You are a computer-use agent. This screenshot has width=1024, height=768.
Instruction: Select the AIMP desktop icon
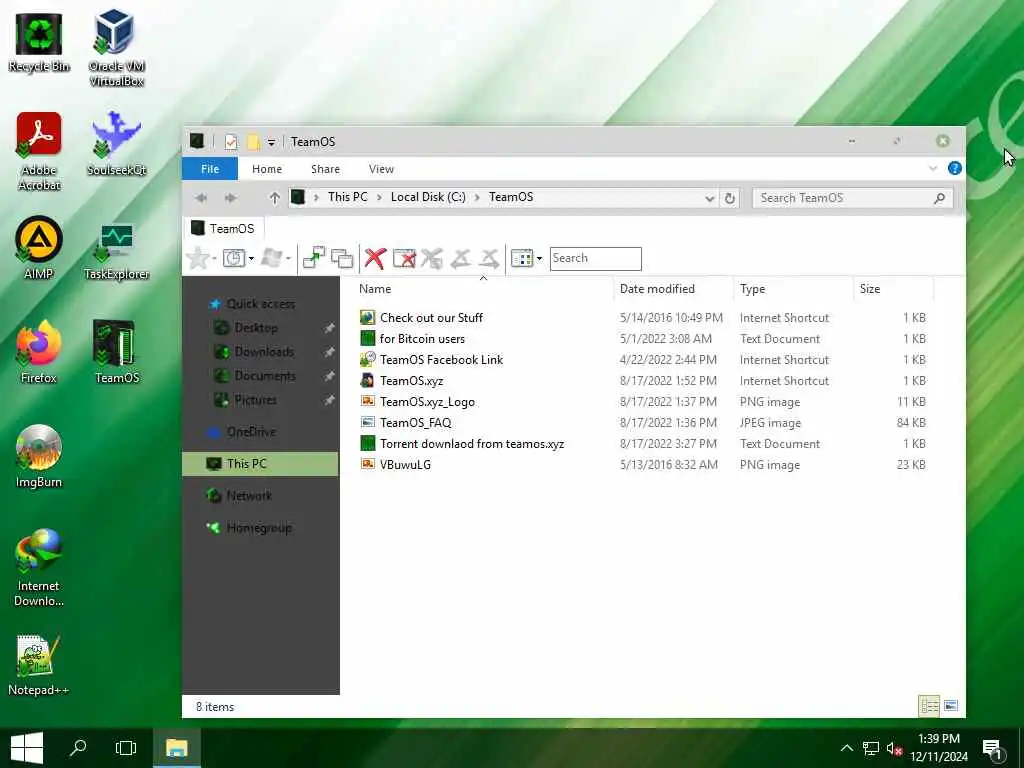[x=39, y=248]
